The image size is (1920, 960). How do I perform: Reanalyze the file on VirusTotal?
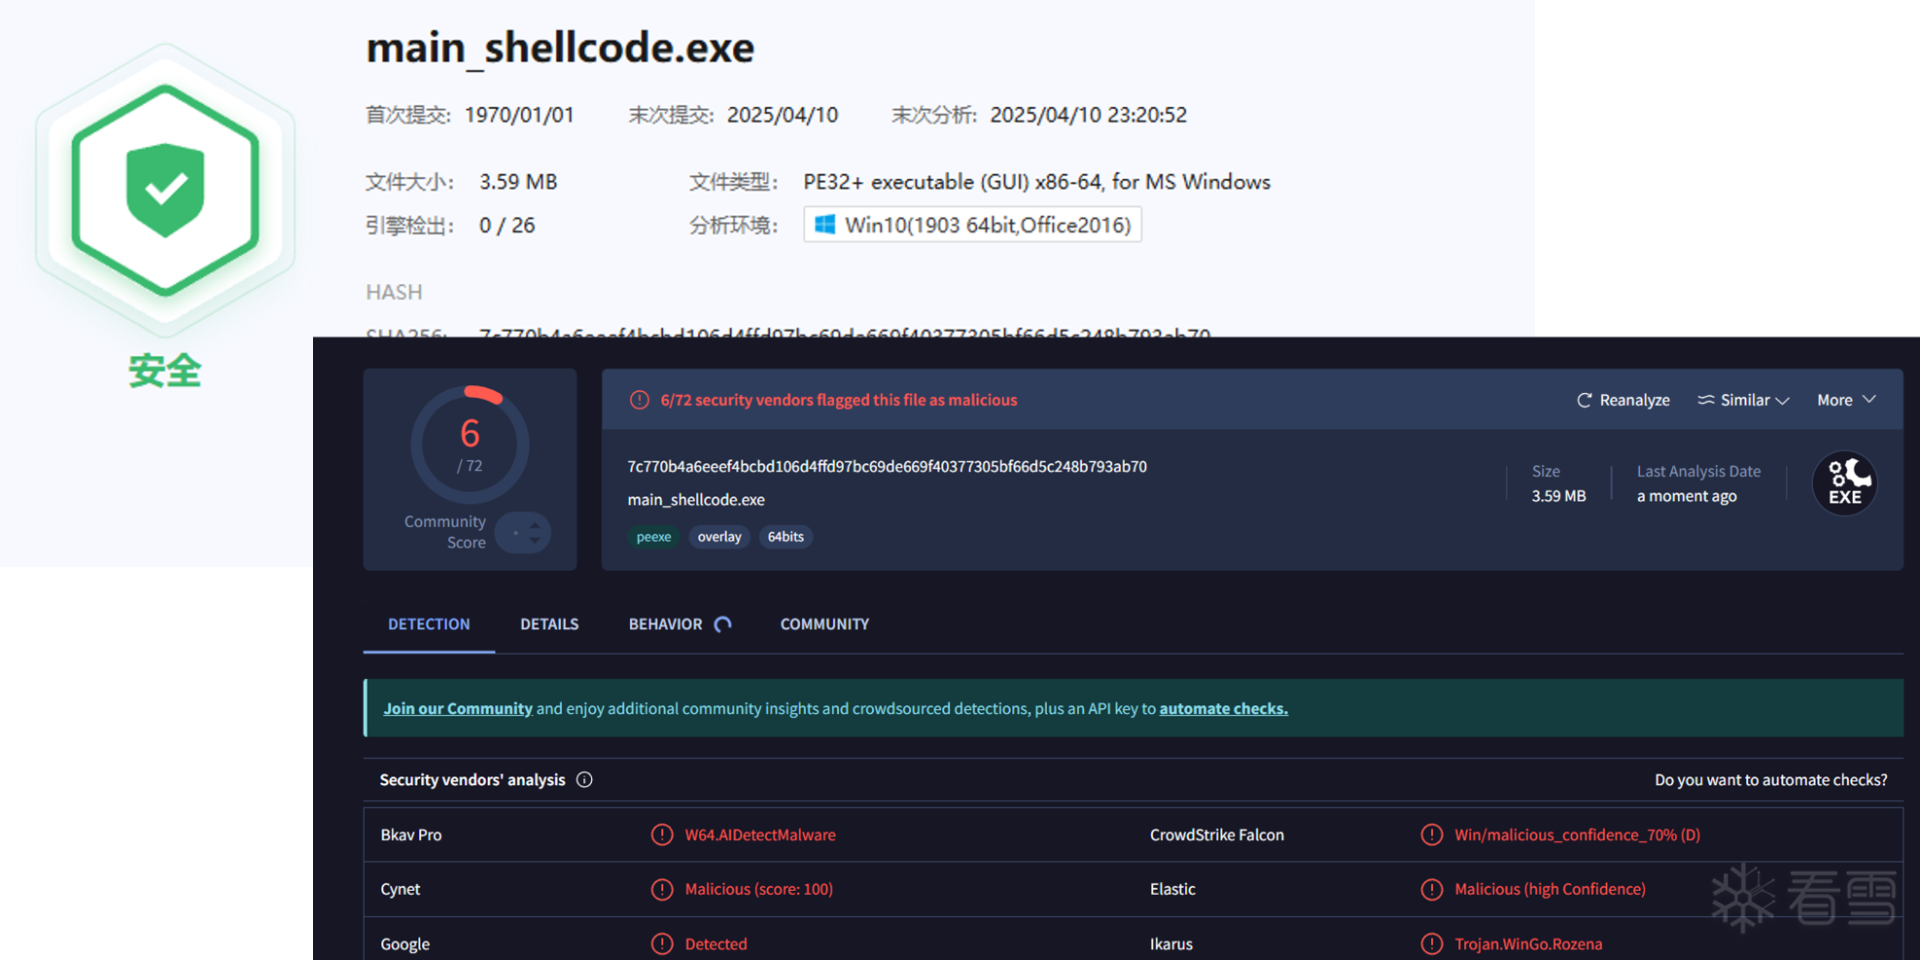(1623, 400)
